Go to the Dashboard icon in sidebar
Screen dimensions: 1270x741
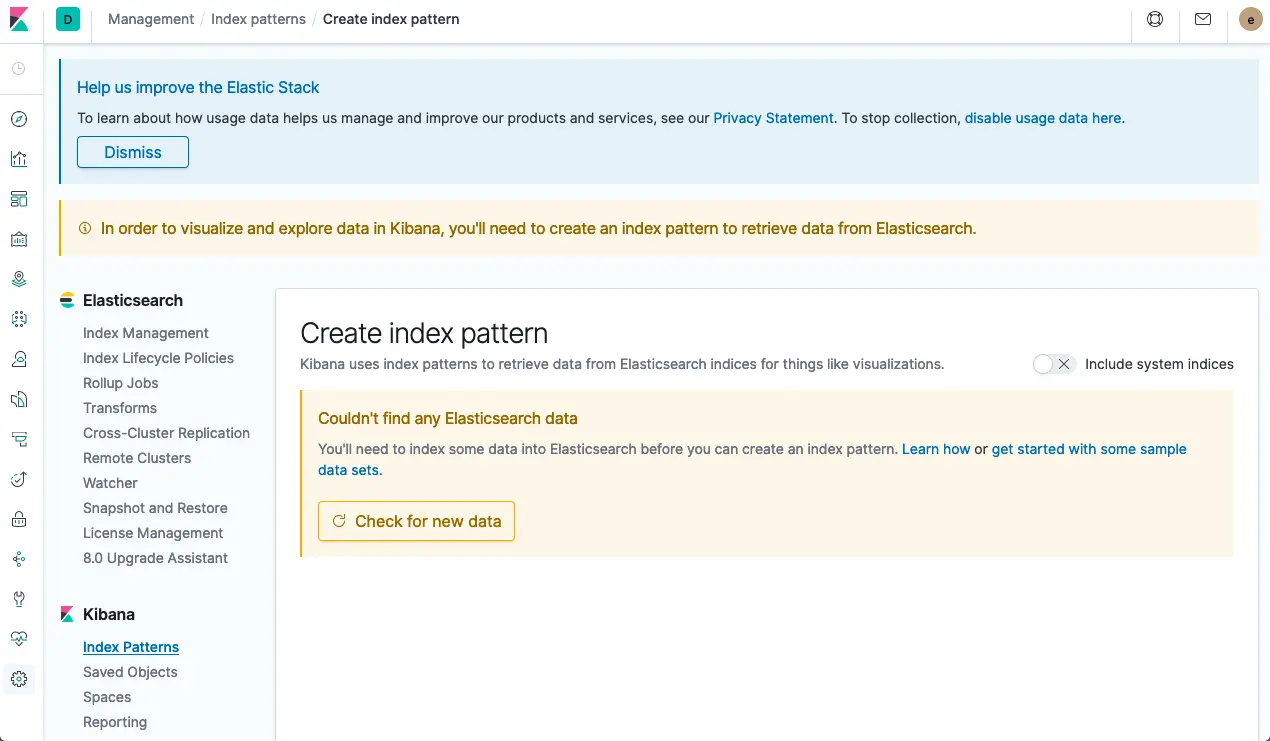[19, 199]
